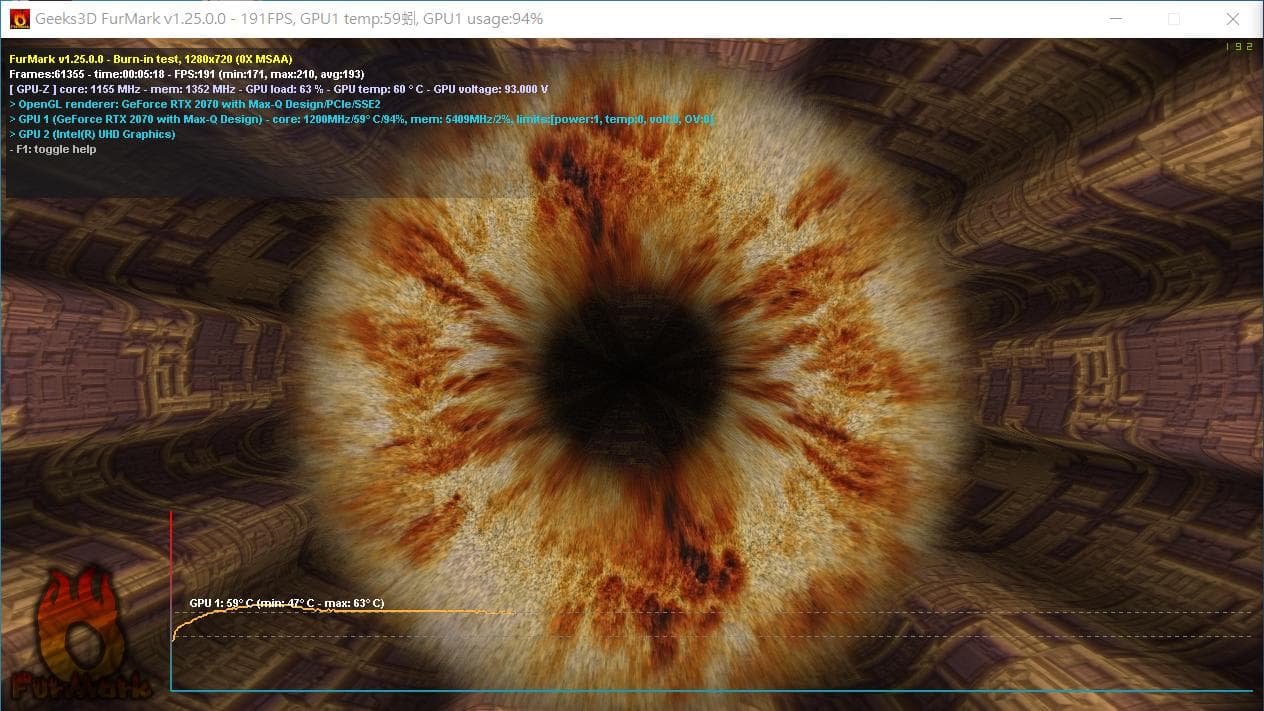The height and width of the screenshot is (711, 1264).
Task: Click the 'GPU 2 (Intel(R) UHD Graphics)' line
Action: [x=92, y=134]
